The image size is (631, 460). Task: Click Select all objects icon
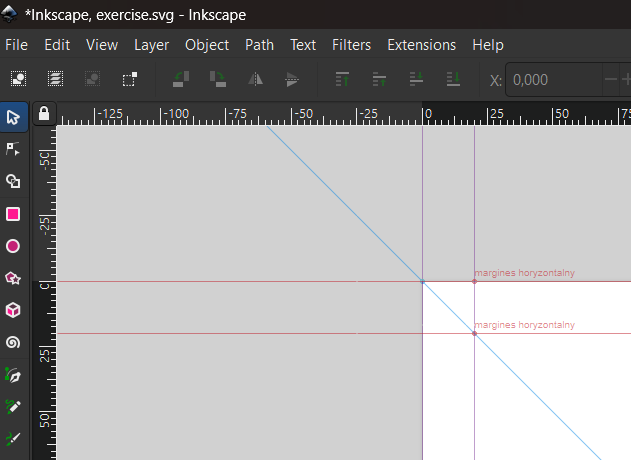(19, 79)
